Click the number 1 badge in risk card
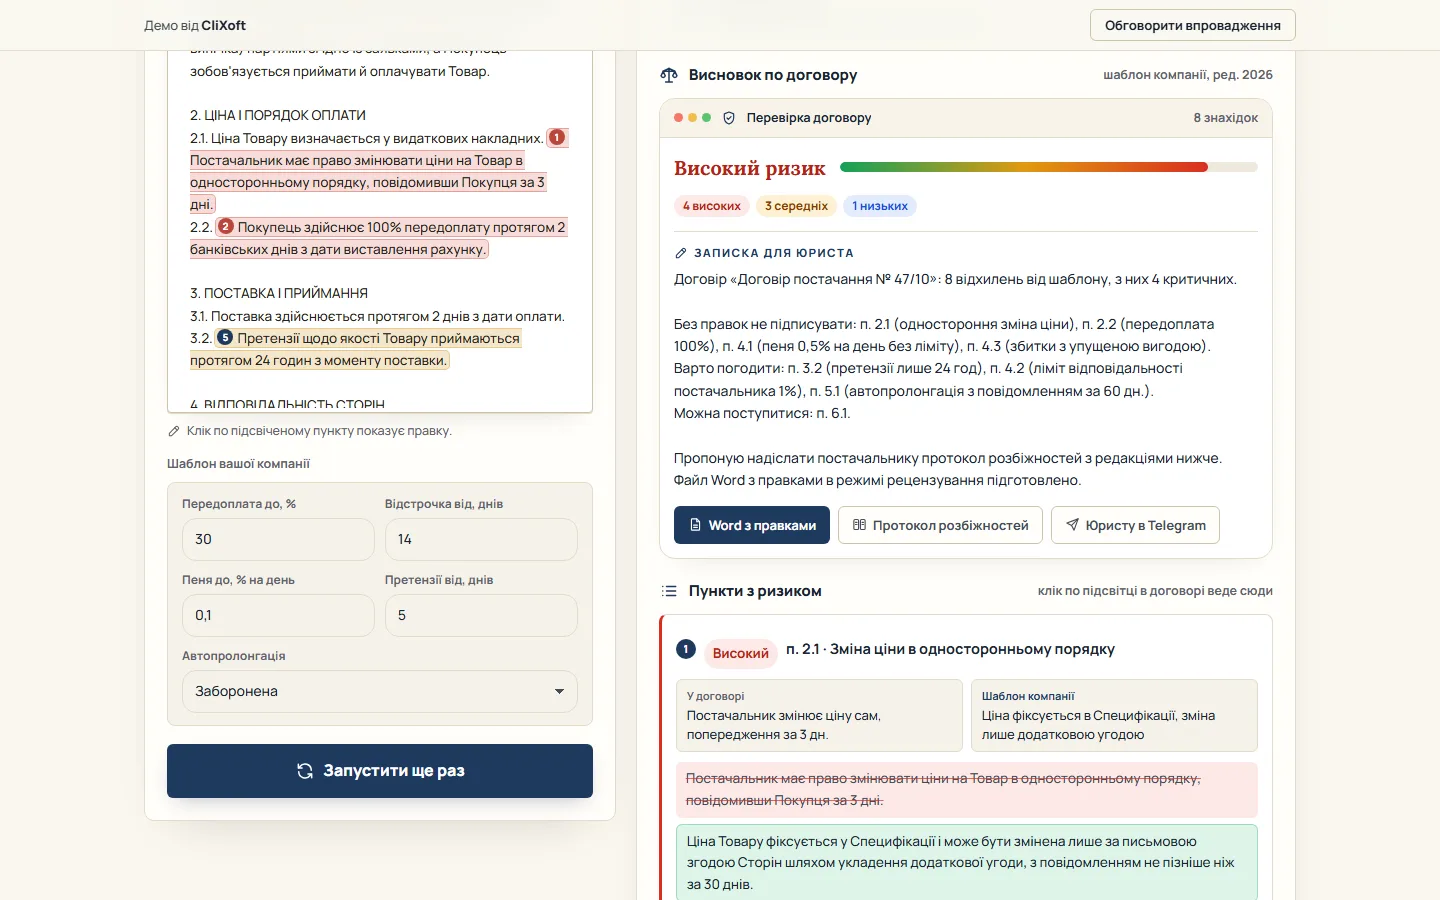The height and width of the screenshot is (900, 1440). point(686,649)
